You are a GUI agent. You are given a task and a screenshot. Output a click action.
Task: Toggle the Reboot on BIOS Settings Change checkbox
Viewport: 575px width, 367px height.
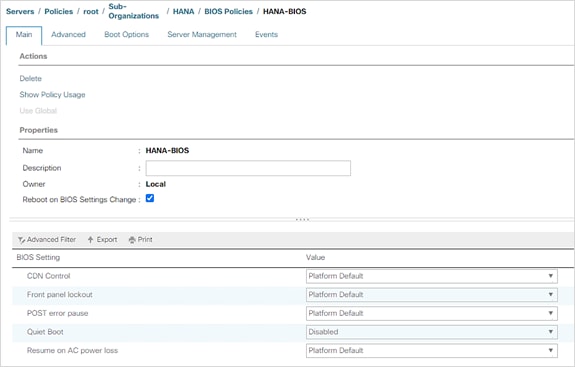pyautogui.click(x=150, y=198)
